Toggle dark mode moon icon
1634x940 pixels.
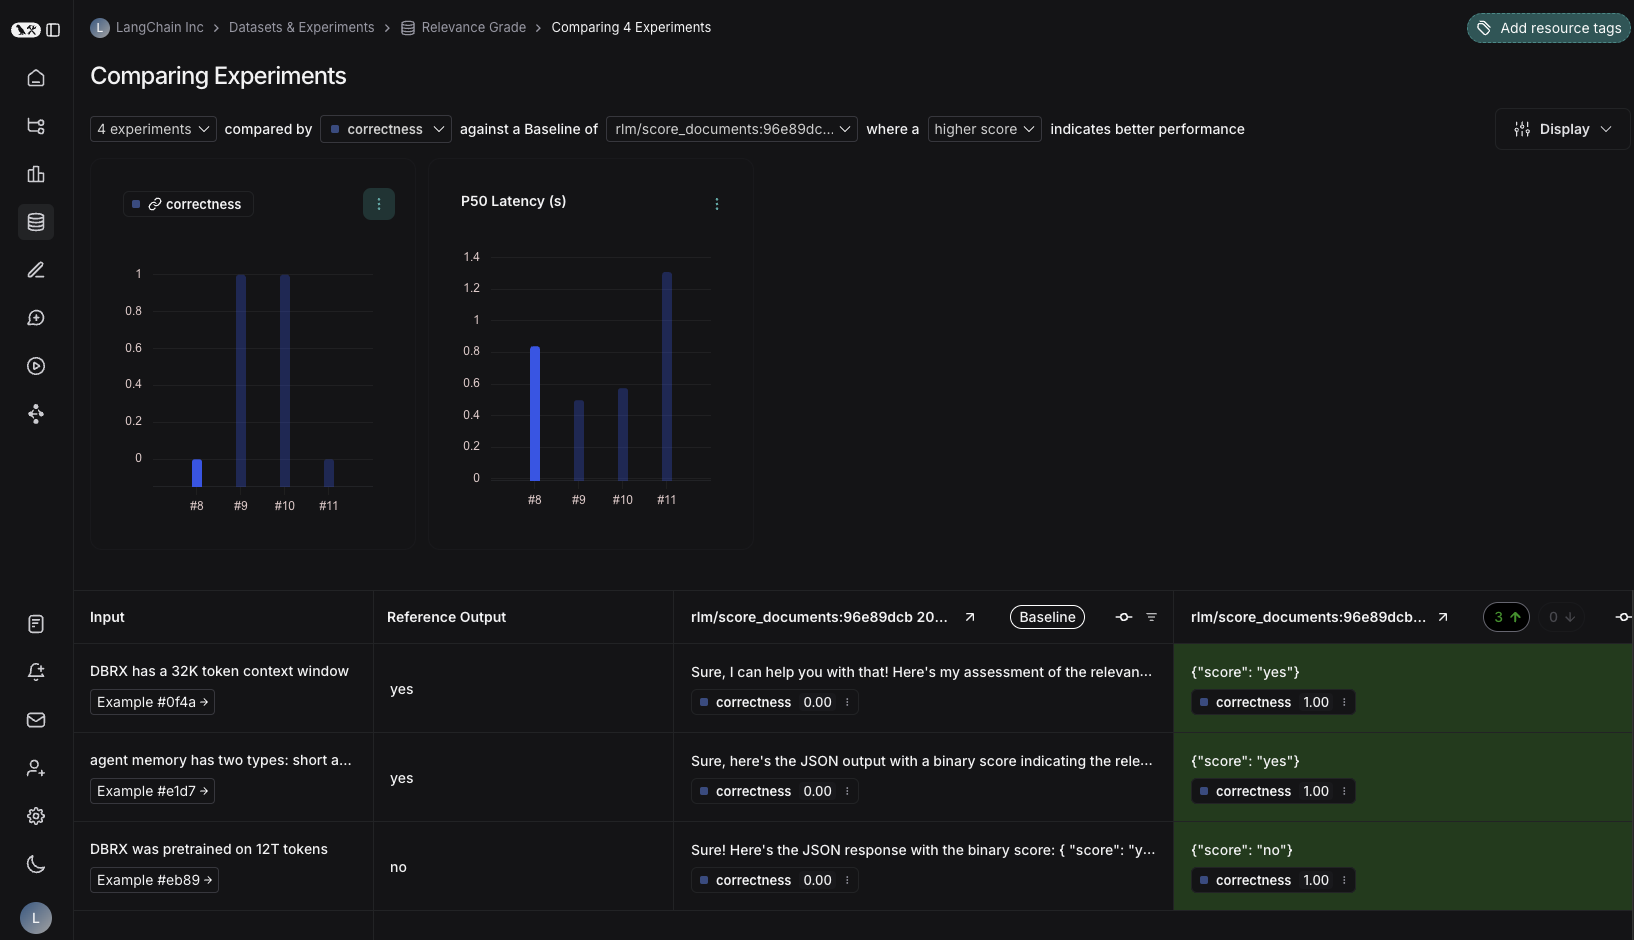click(x=36, y=864)
